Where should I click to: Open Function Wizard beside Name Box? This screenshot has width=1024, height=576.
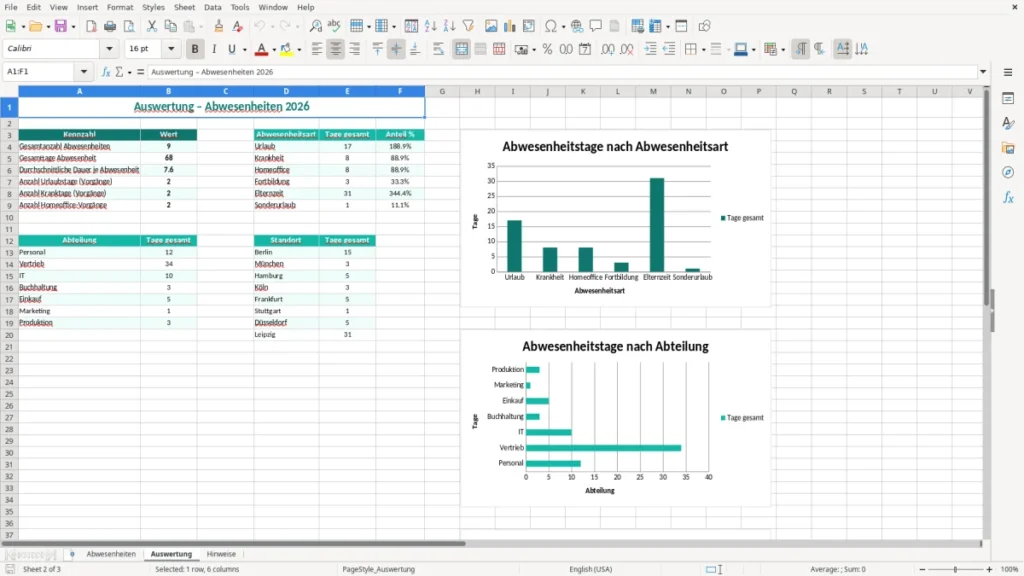point(106,72)
